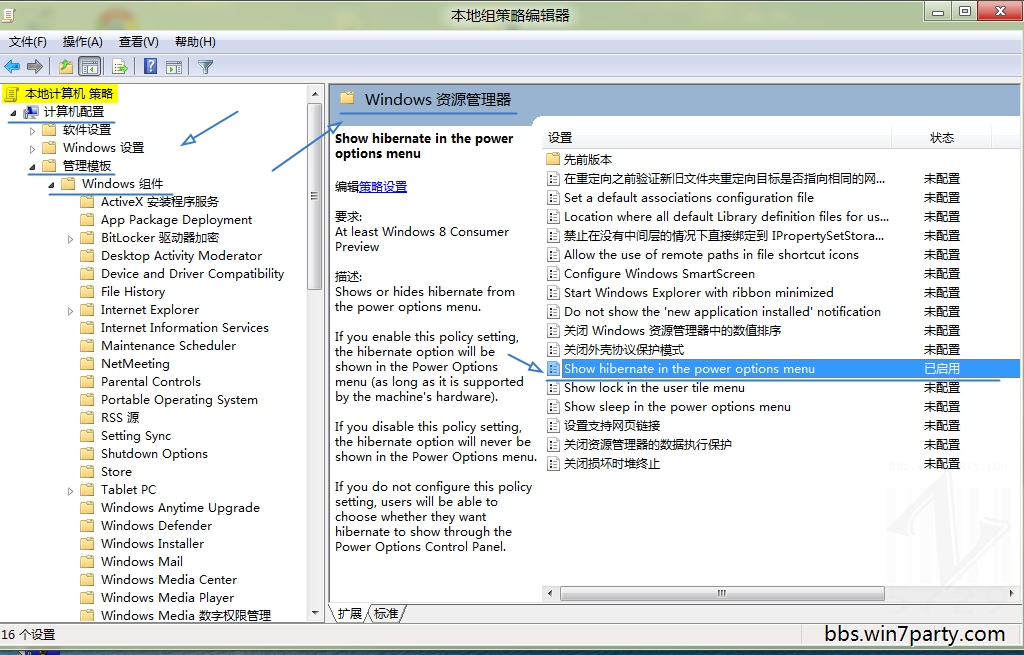Viewport: 1024px width, 655px height.
Task: Select the App Package Deployment folder
Action: point(176,220)
